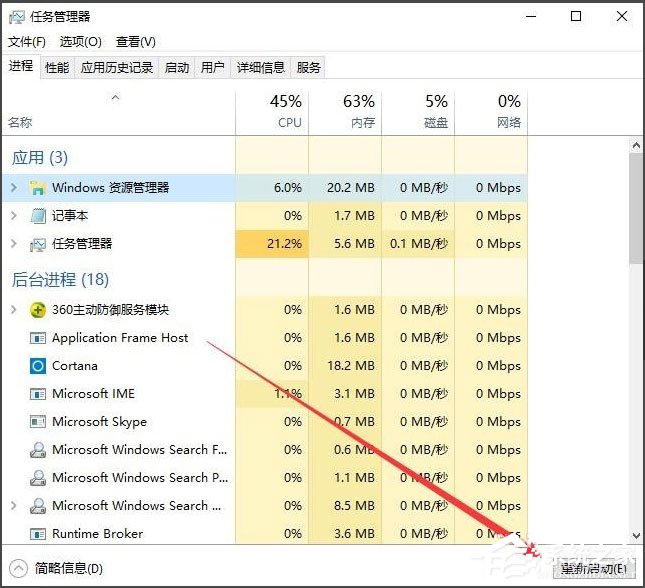Screen dimensions: 645x588
Task: Open the 查看(V) menu
Action: pos(135,42)
